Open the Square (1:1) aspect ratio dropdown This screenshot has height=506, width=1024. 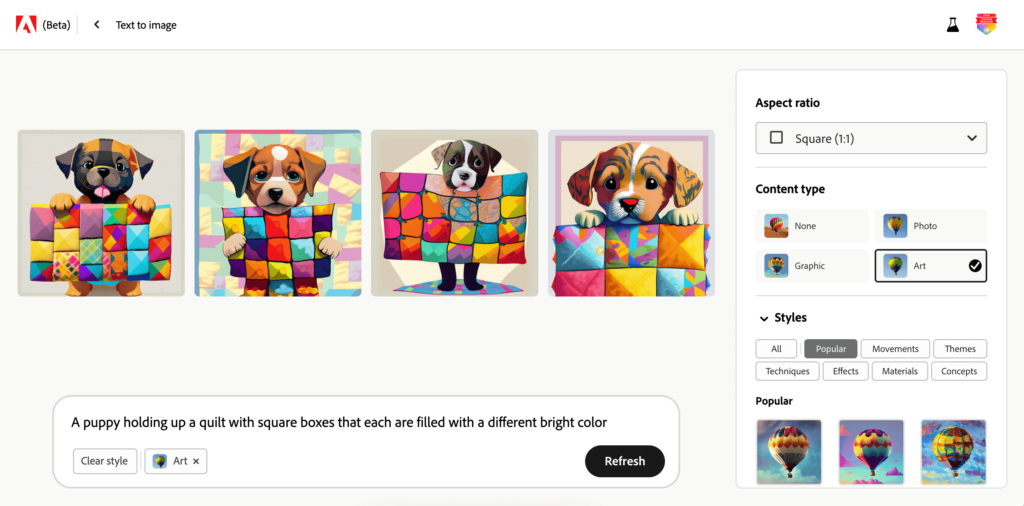[x=871, y=138]
